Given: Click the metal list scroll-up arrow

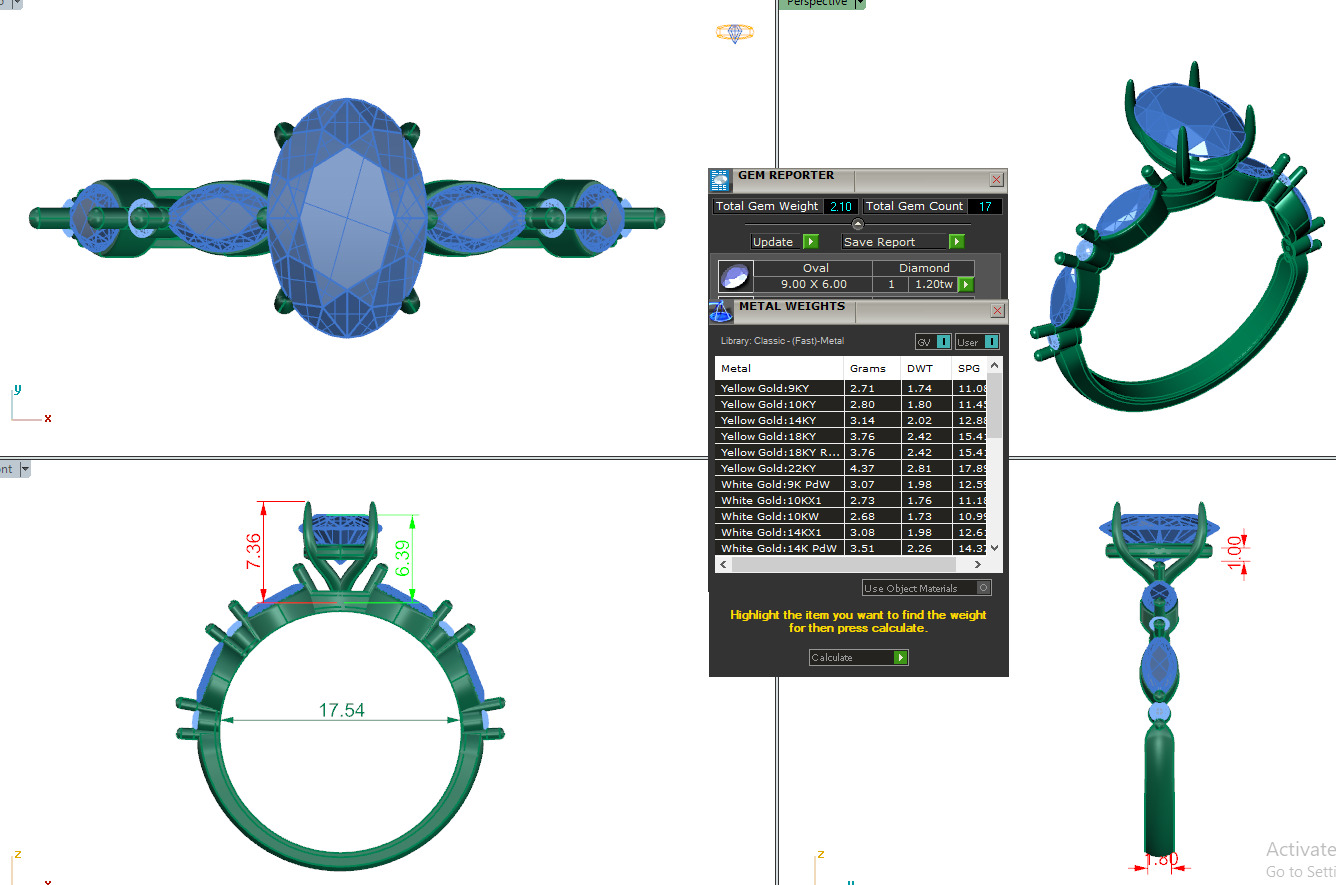Looking at the screenshot, I should pos(995,365).
